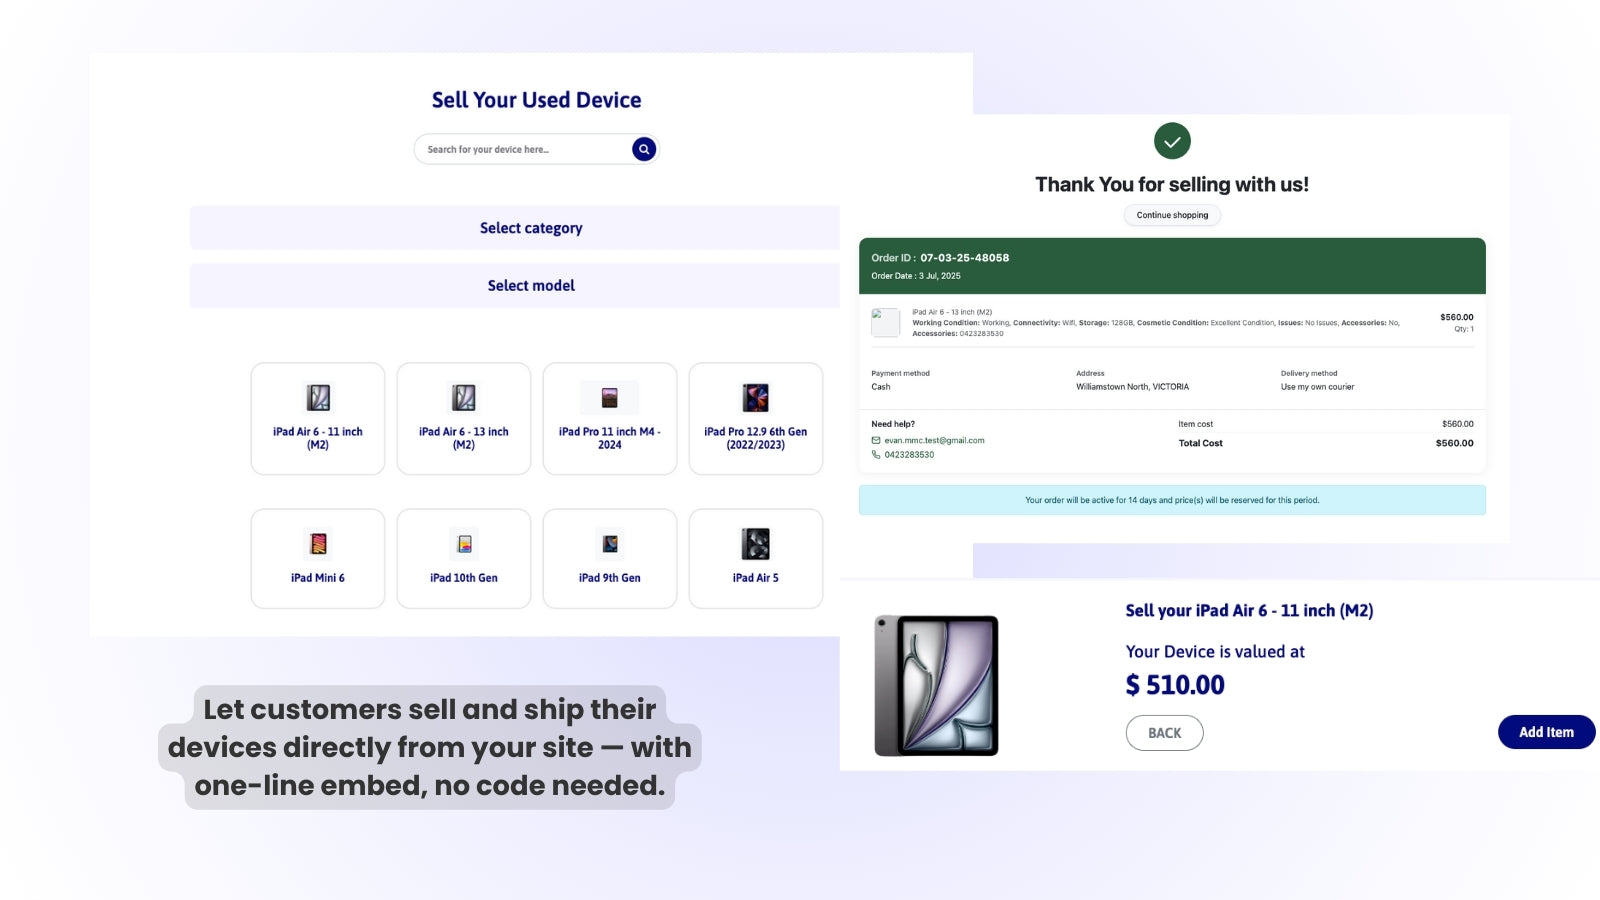Image resolution: width=1600 pixels, height=900 pixels.
Task: Click the BACK button
Action: (1165, 733)
